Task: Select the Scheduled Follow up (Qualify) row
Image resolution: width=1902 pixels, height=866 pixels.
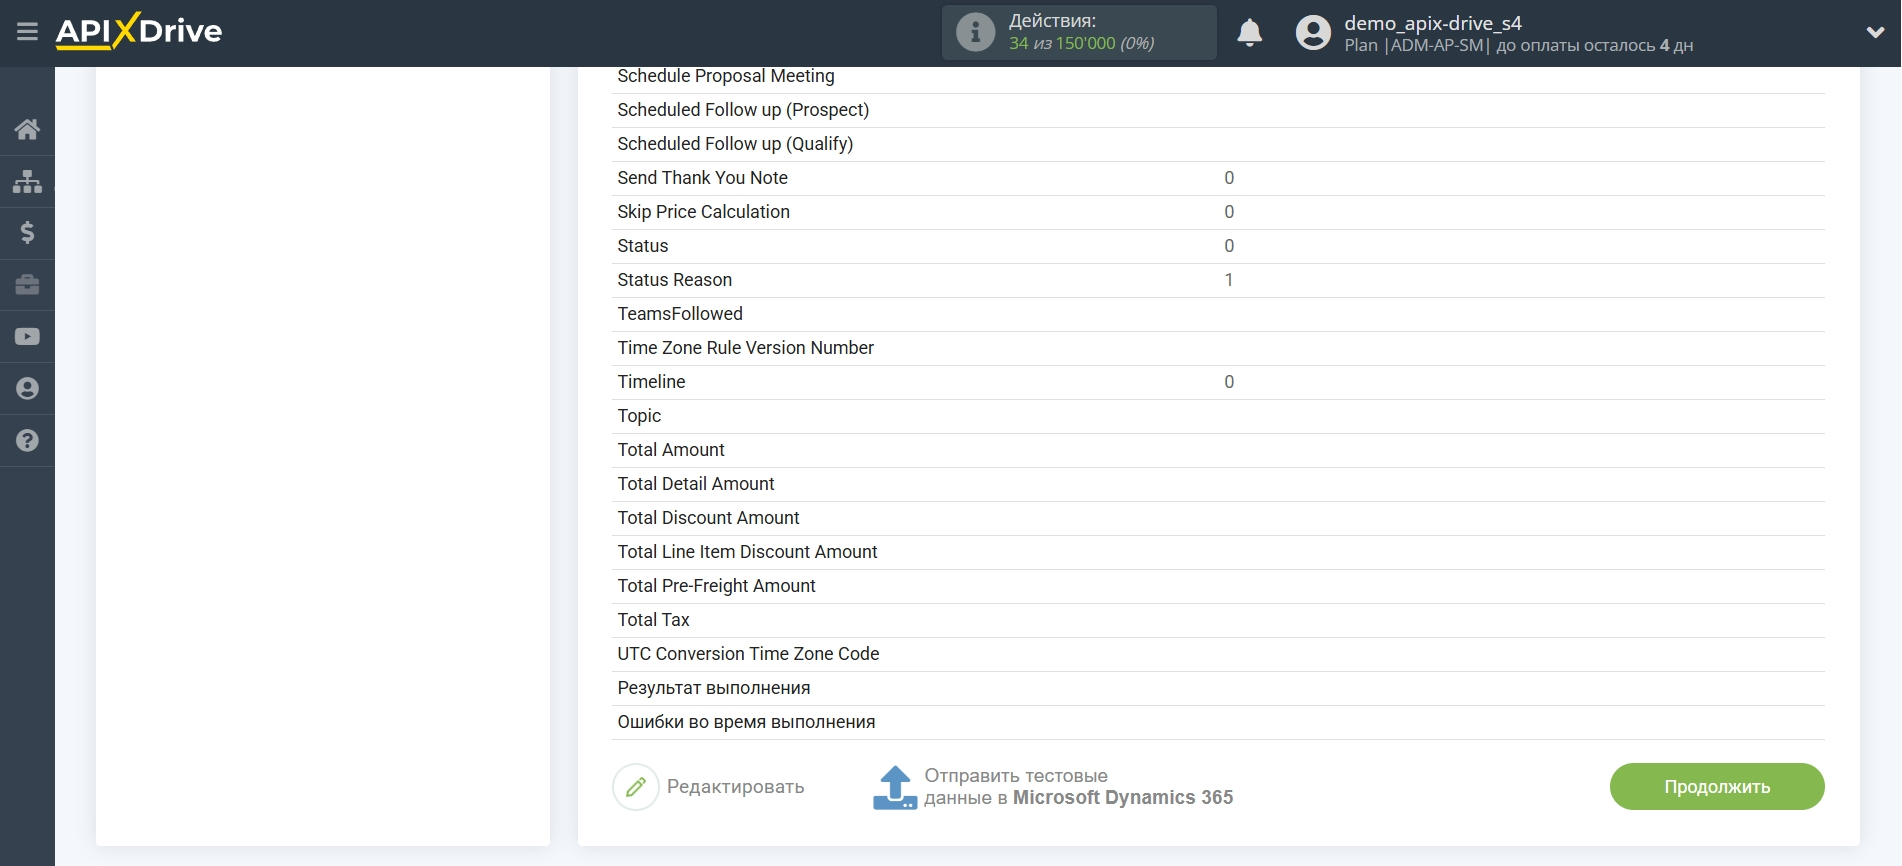Action: (1218, 145)
